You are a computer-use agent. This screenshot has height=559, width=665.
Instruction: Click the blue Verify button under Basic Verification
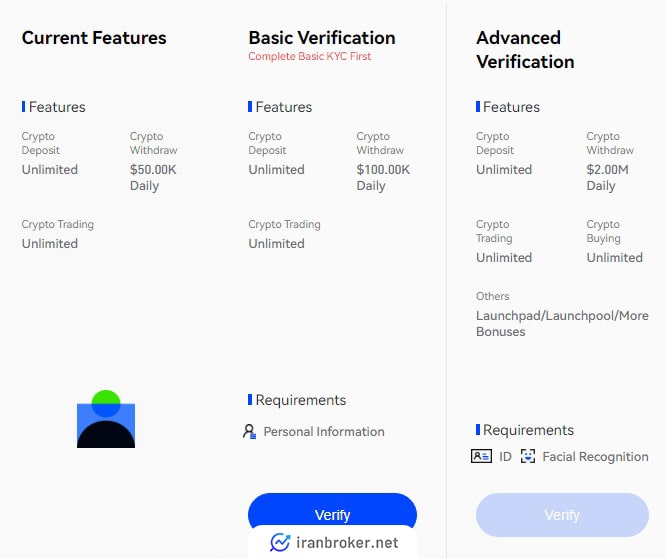click(x=332, y=511)
